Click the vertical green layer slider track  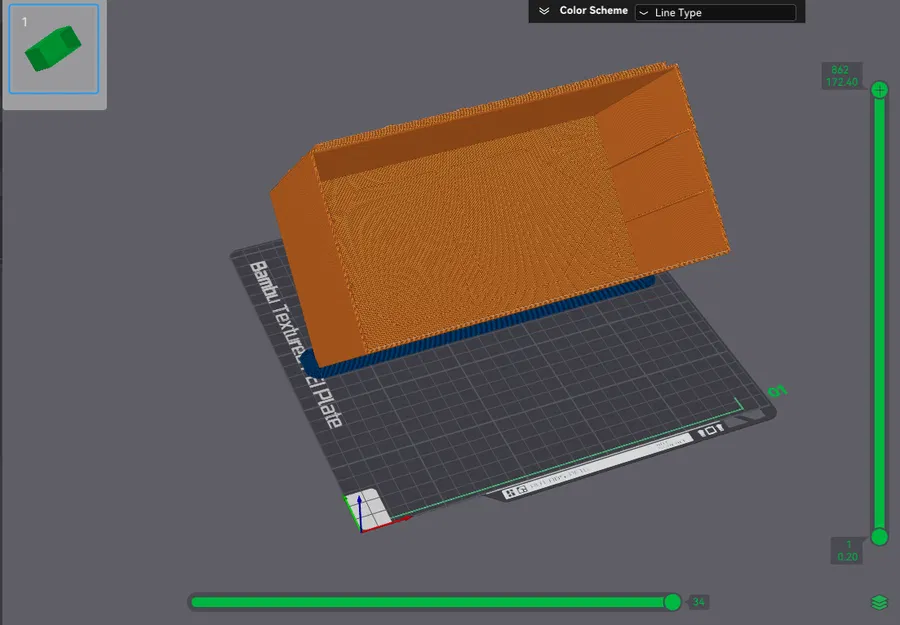click(879, 313)
